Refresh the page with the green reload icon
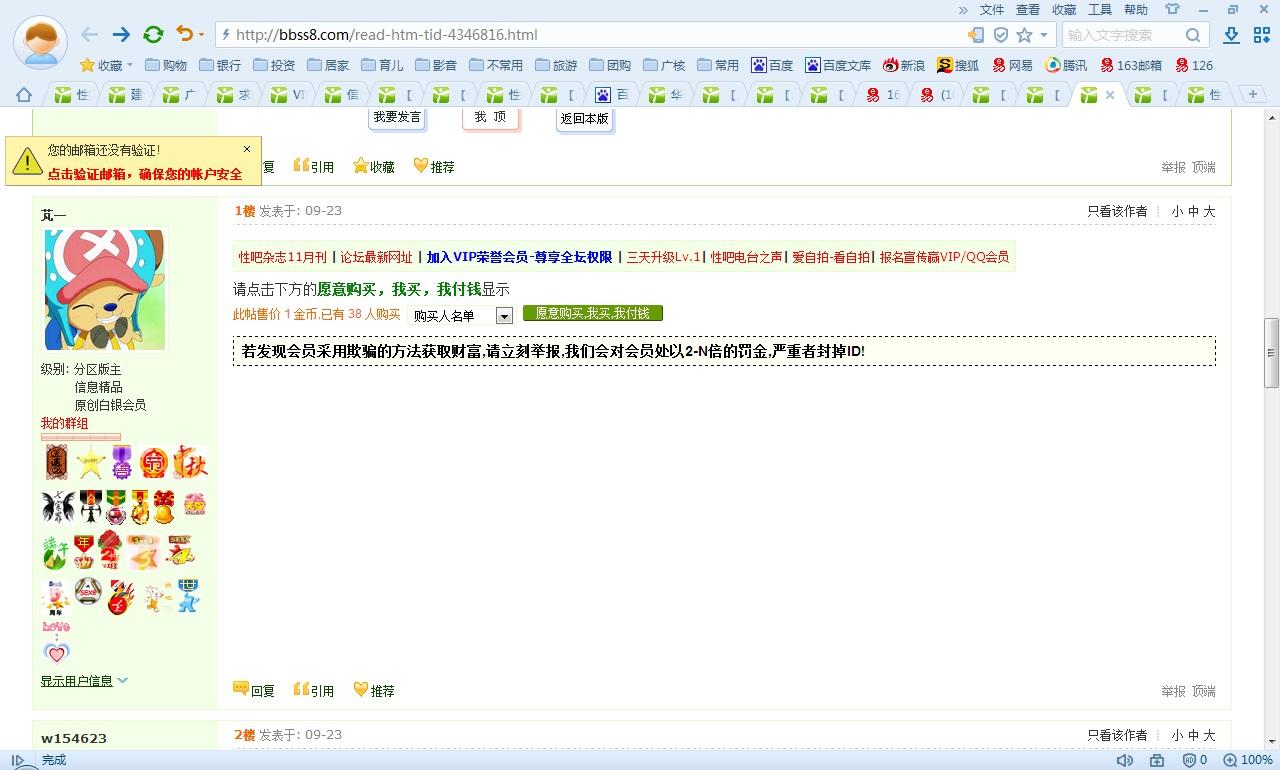This screenshot has height=770, width=1280. 153,35
